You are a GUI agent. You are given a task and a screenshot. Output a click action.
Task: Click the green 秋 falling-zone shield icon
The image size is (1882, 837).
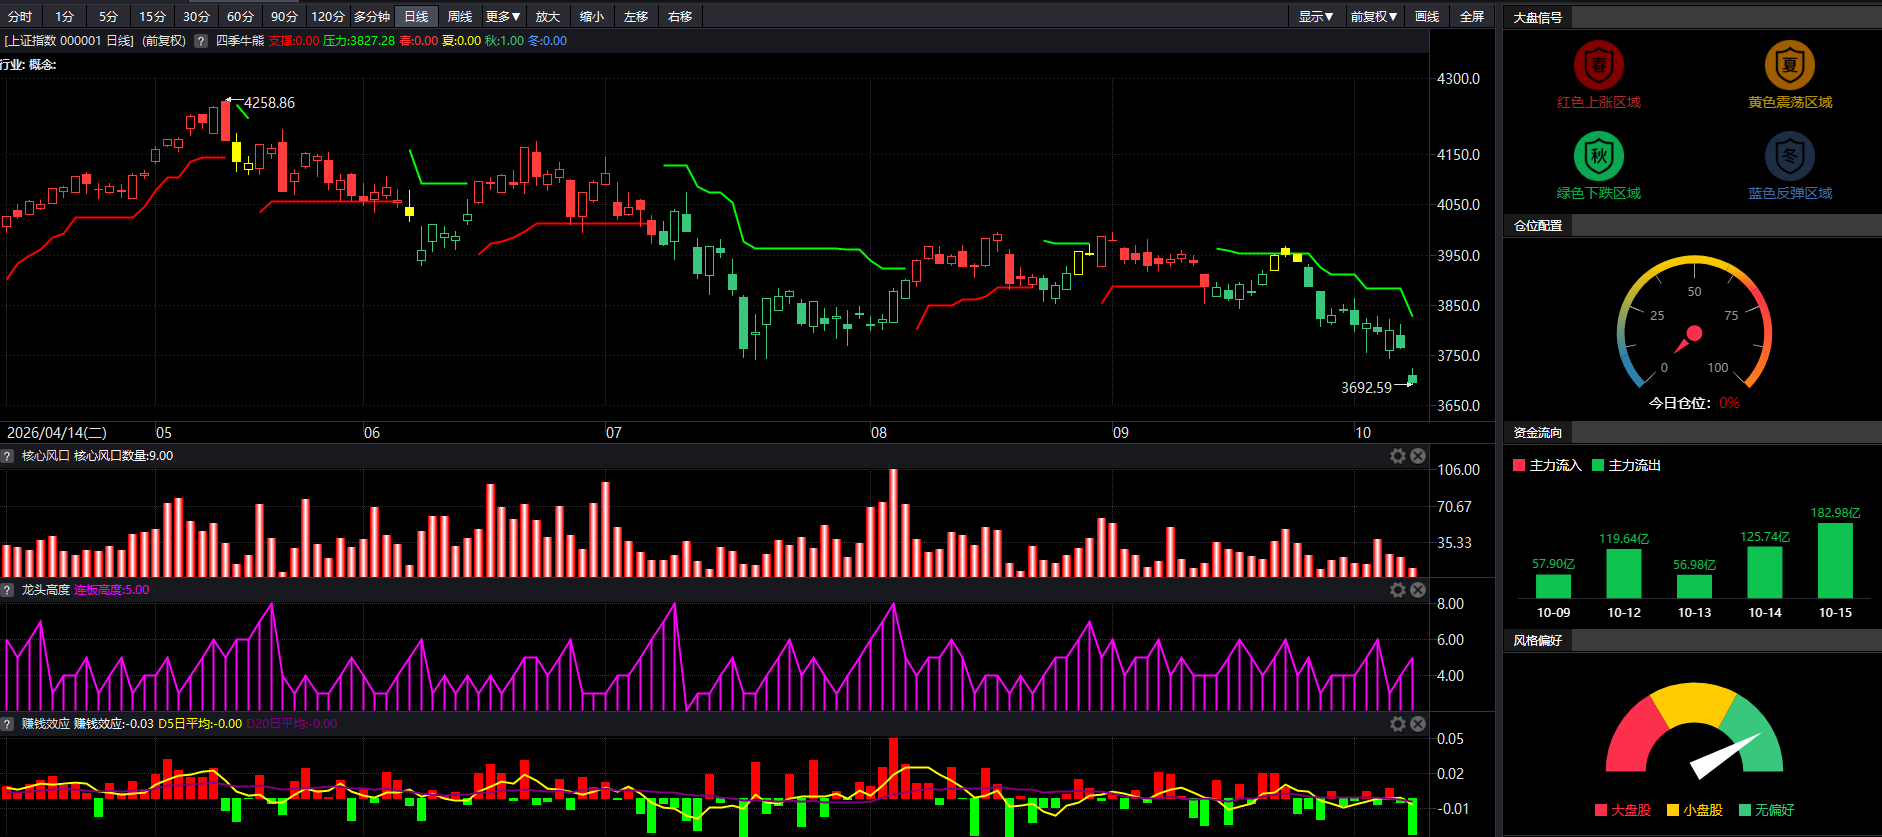point(1598,156)
